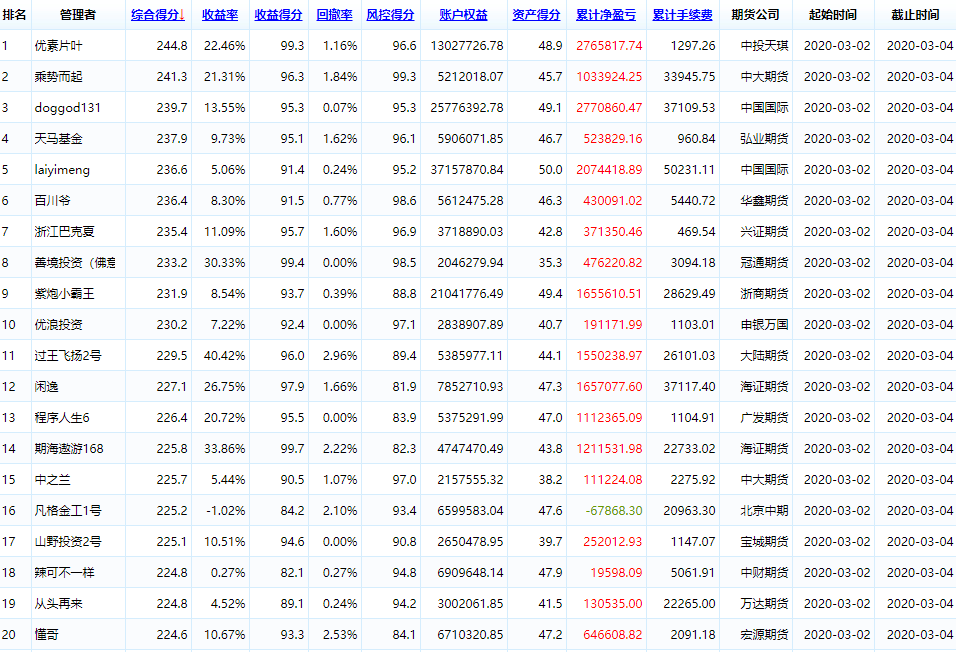Click futures company 中财期货
Screen dimensions: 956x652
[765, 573]
